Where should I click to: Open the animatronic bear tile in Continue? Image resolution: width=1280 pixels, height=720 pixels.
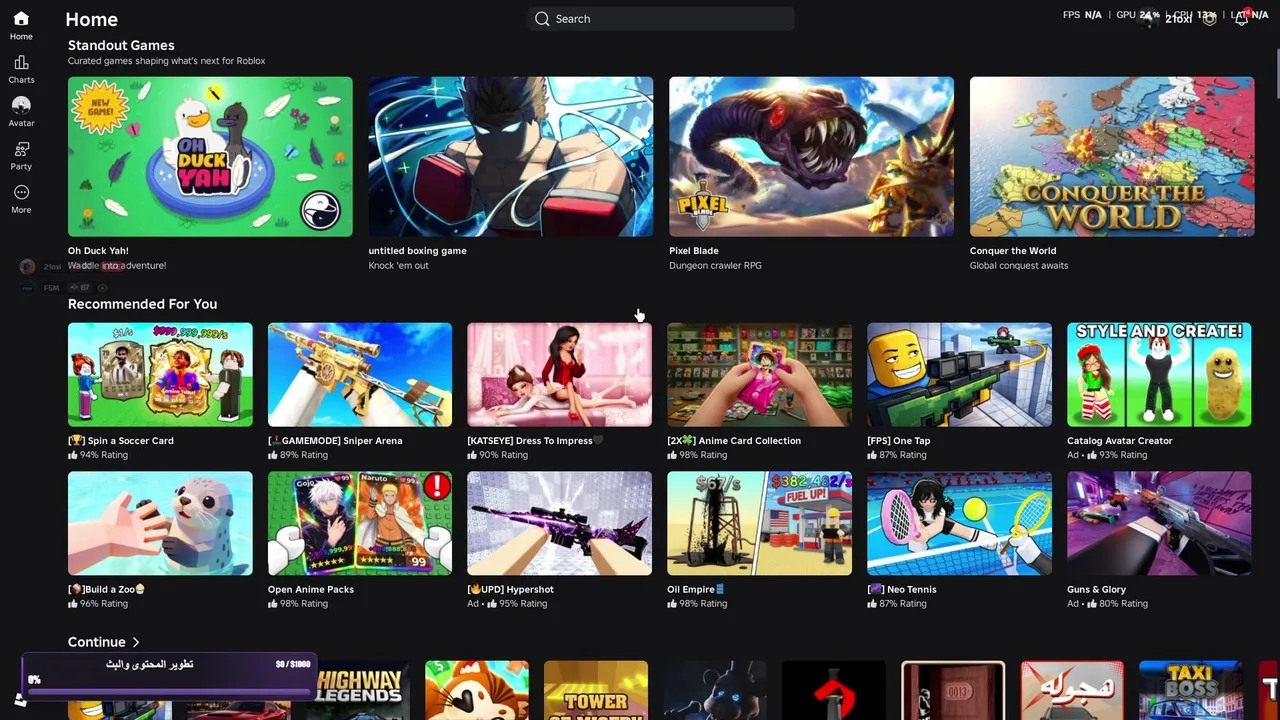(715, 690)
